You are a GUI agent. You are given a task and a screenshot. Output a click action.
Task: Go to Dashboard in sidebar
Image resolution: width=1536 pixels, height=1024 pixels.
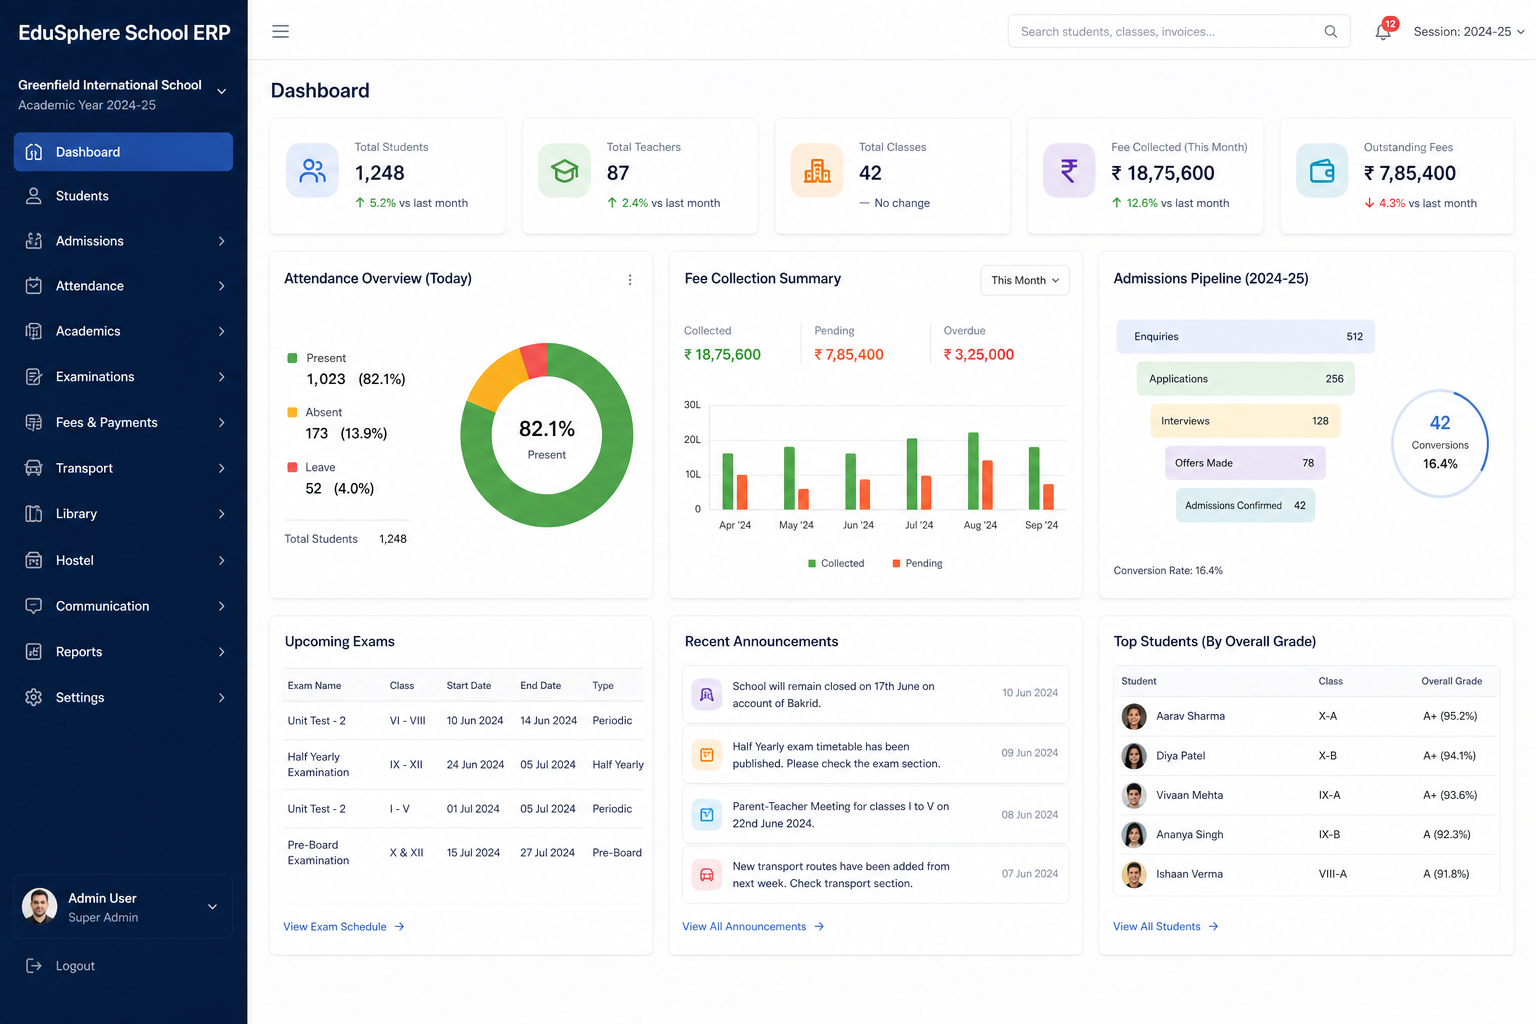[123, 152]
